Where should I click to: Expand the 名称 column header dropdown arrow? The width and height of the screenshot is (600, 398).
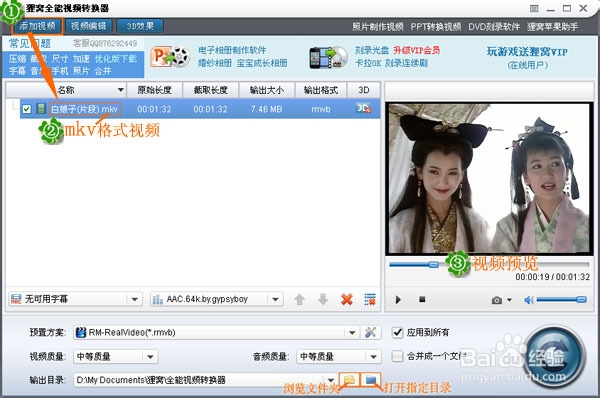[121, 90]
